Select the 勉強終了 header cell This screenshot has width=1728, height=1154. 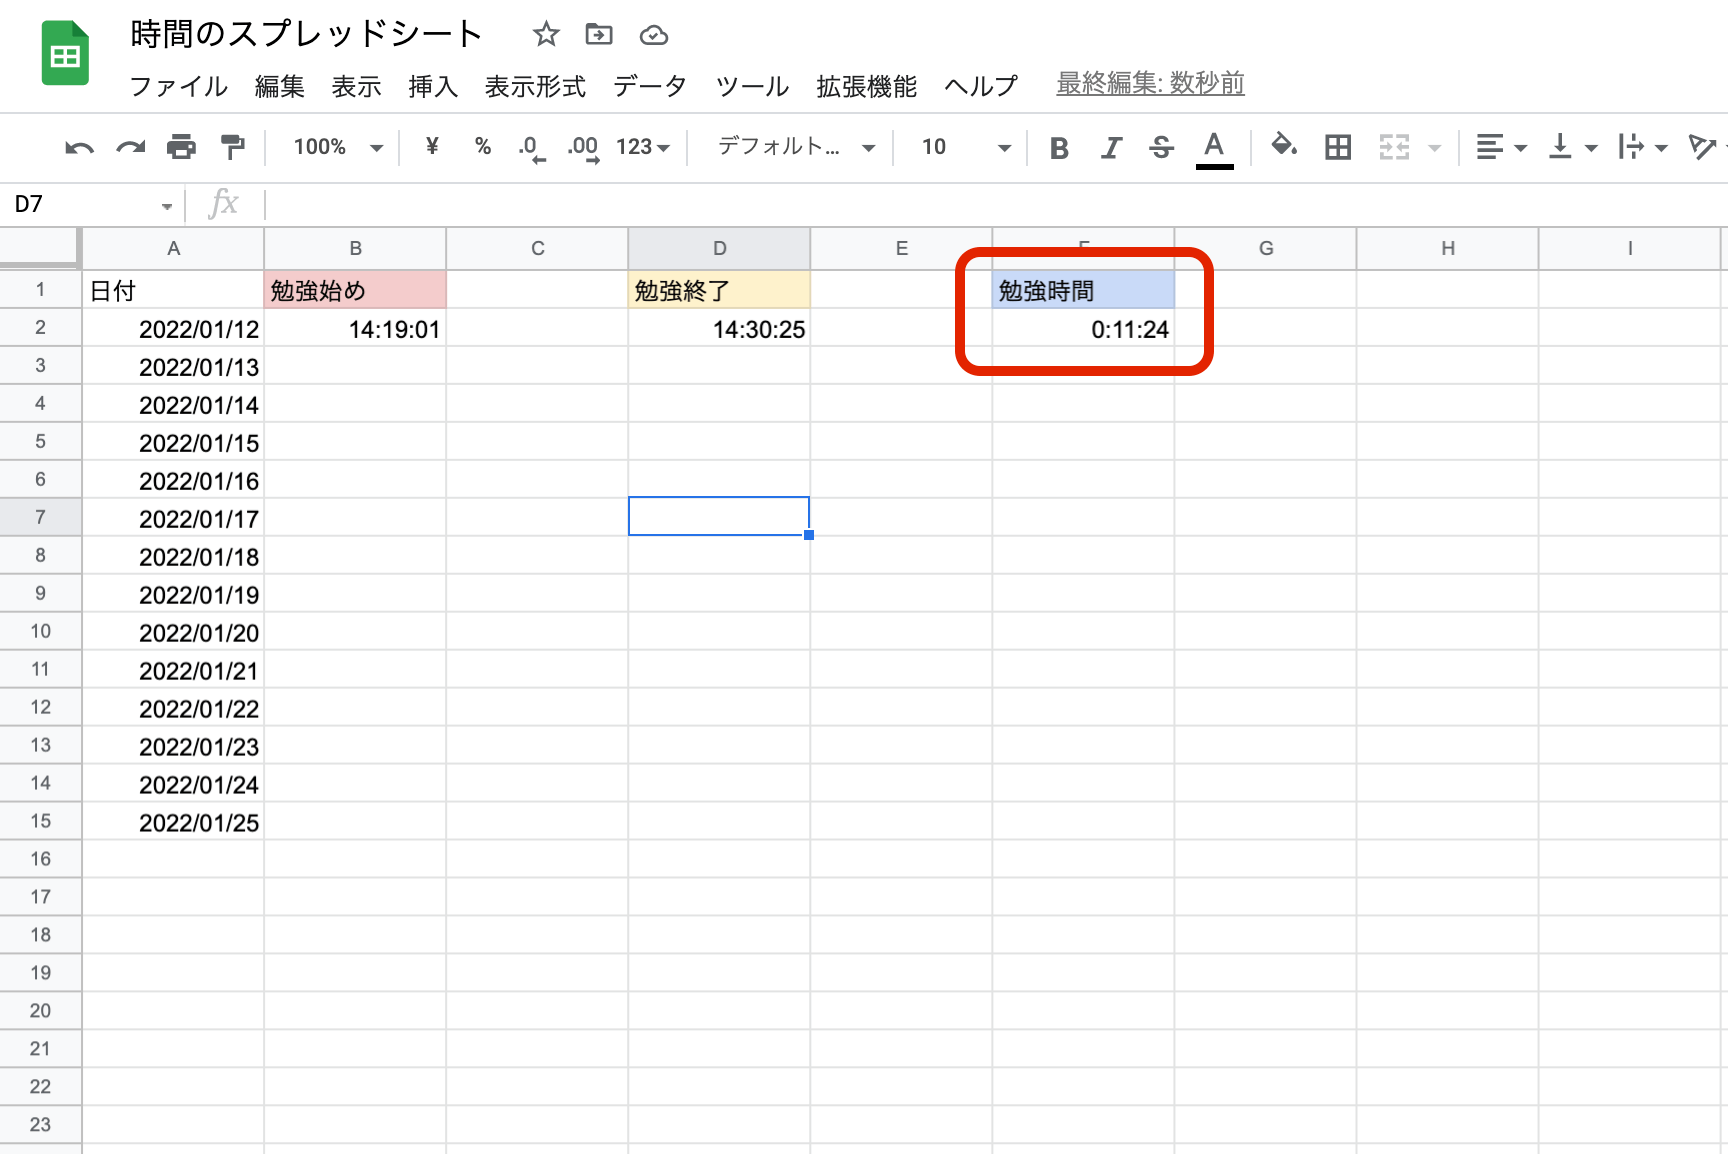[719, 290]
